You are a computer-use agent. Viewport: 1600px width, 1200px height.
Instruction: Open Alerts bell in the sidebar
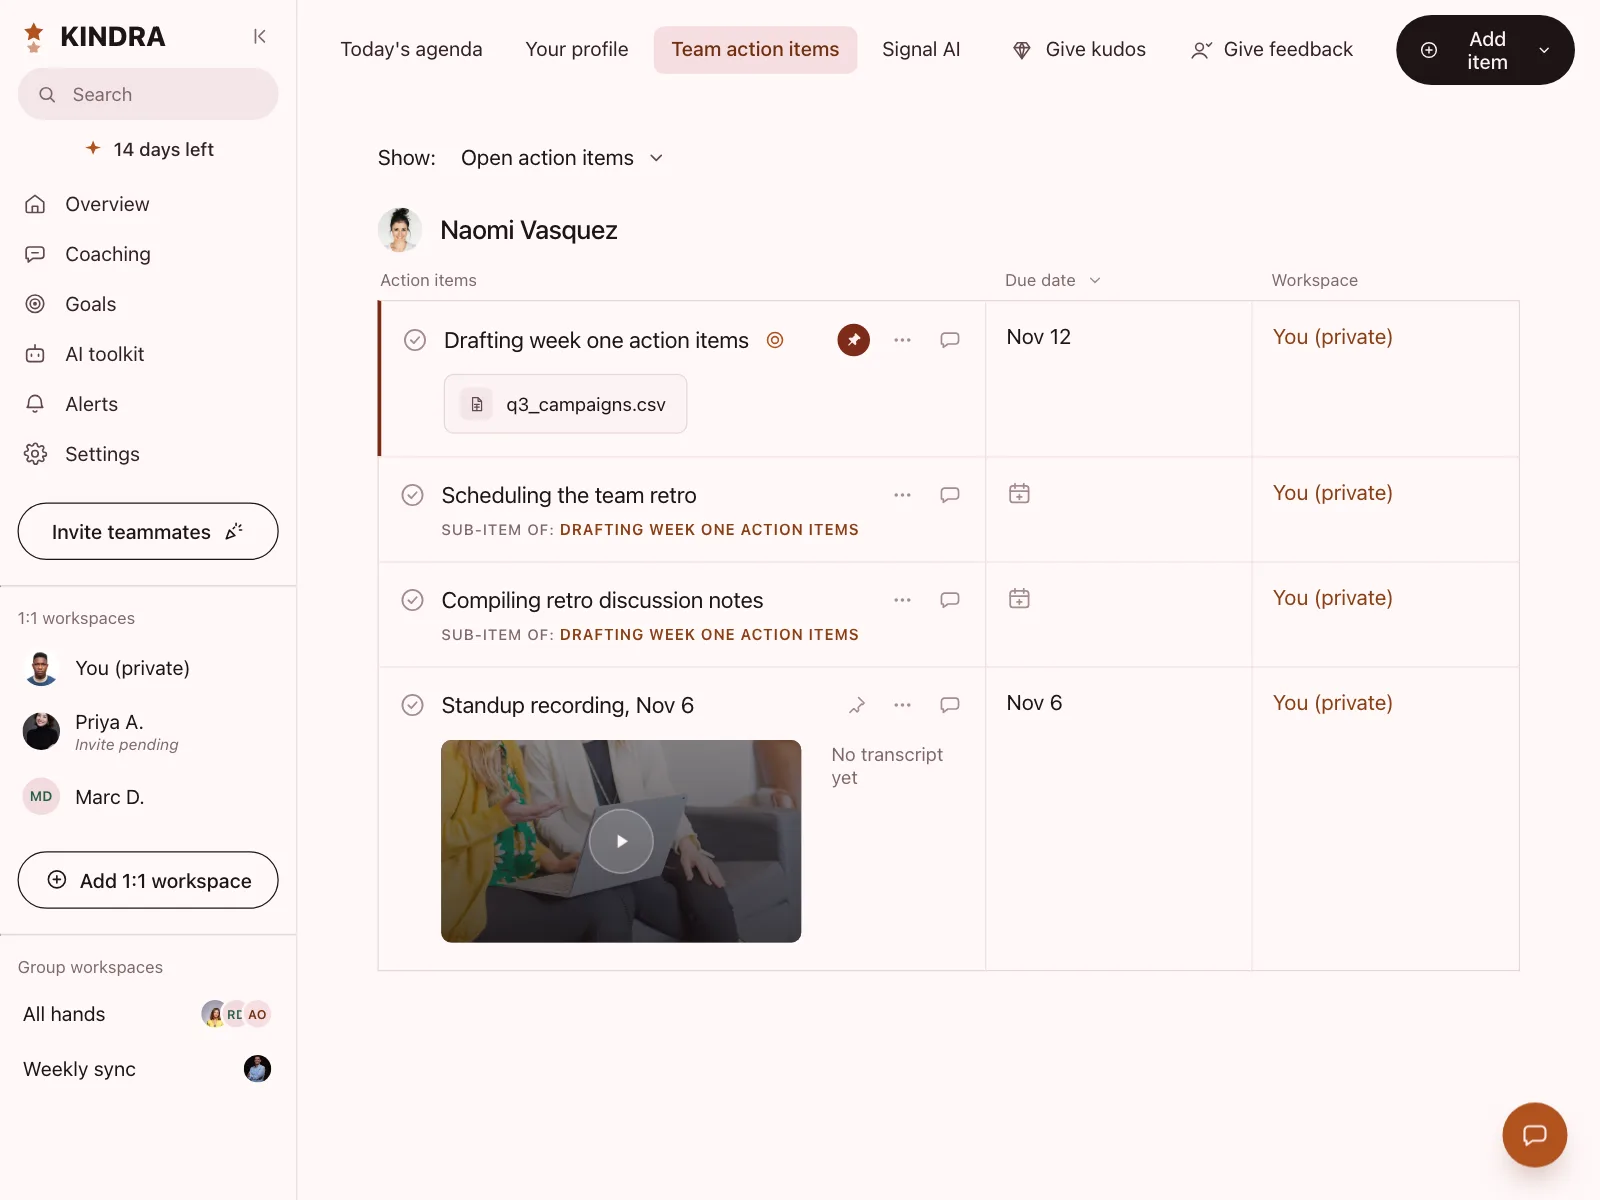click(35, 404)
